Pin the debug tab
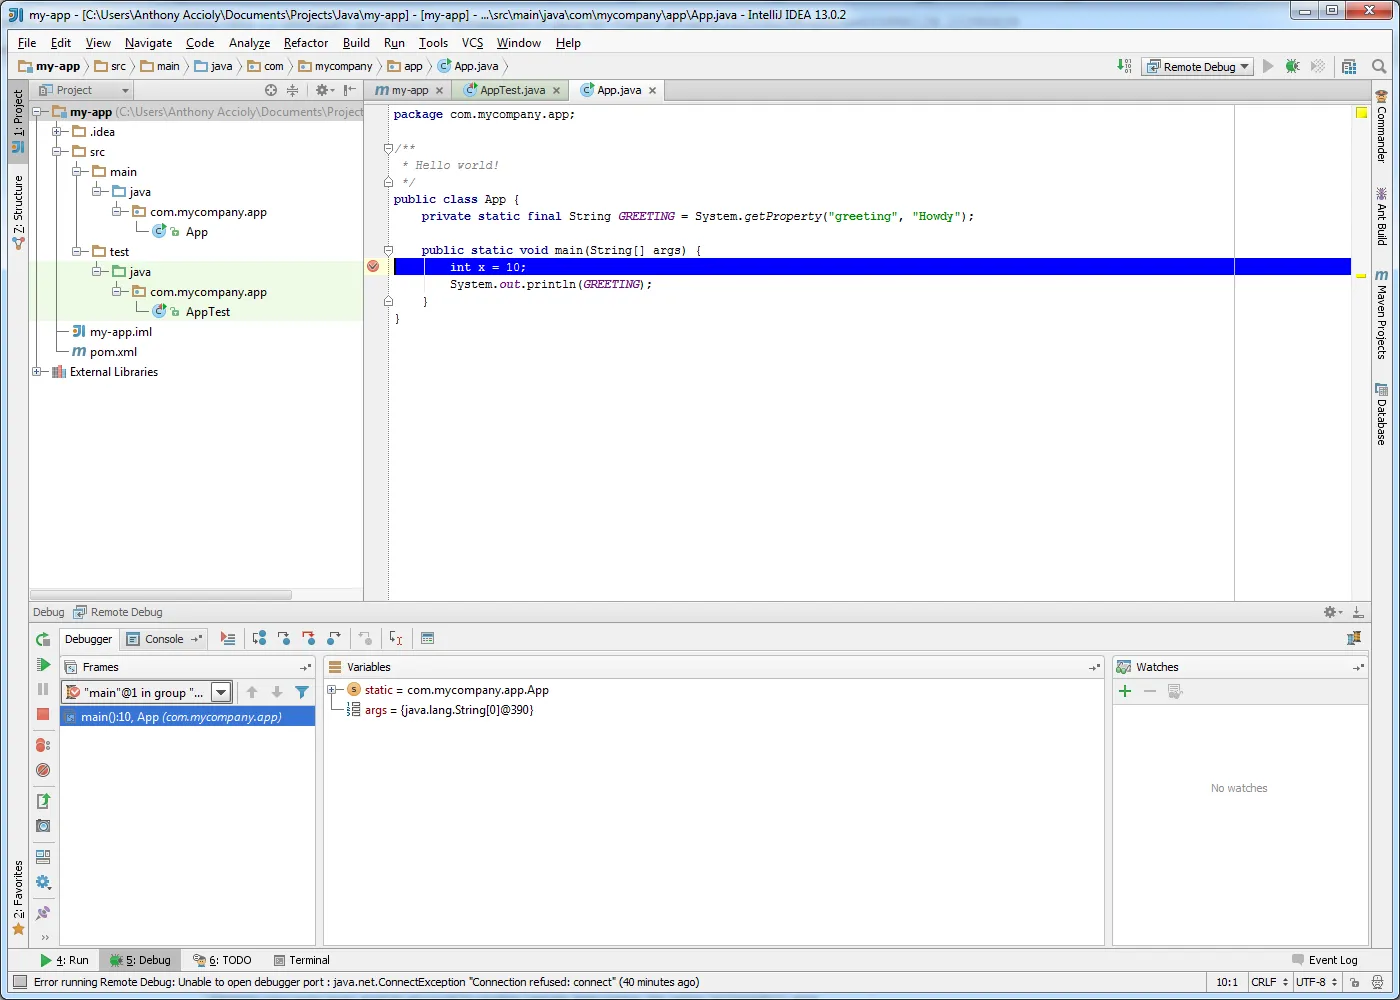Screen dimensions: 1400x1000 (43, 913)
